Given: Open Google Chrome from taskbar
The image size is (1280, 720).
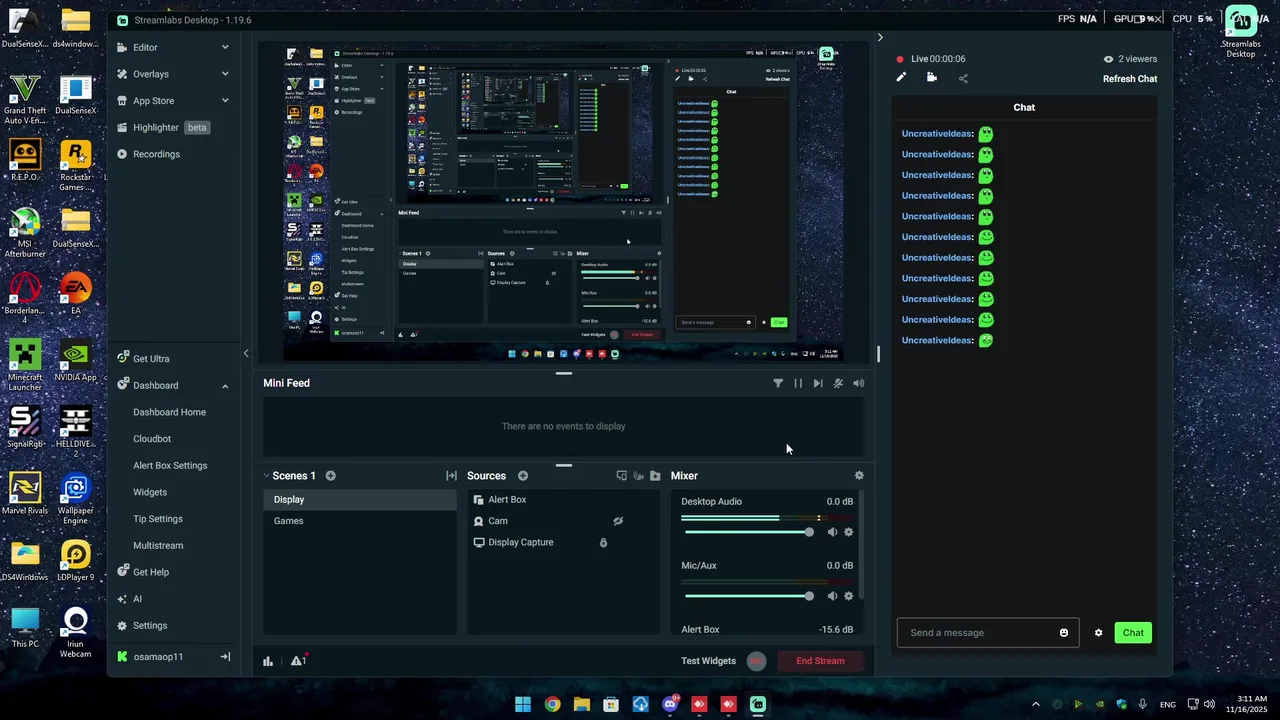Looking at the screenshot, I should point(552,705).
